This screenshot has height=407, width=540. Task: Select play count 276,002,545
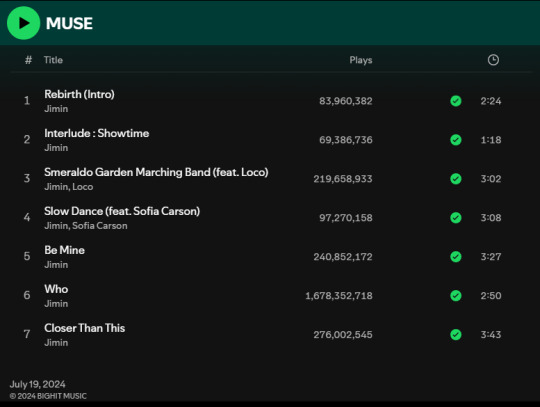pyautogui.click(x=343, y=334)
